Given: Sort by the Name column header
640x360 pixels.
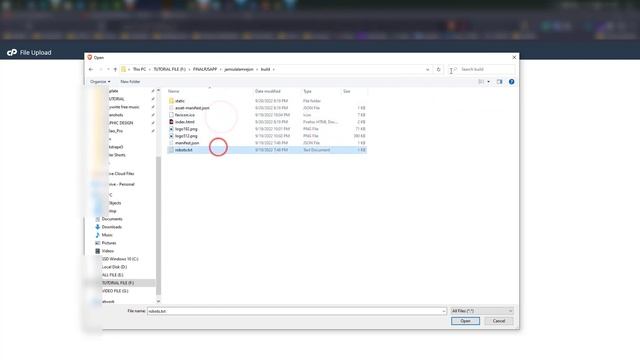Looking at the screenshot, I should [173, 91].
